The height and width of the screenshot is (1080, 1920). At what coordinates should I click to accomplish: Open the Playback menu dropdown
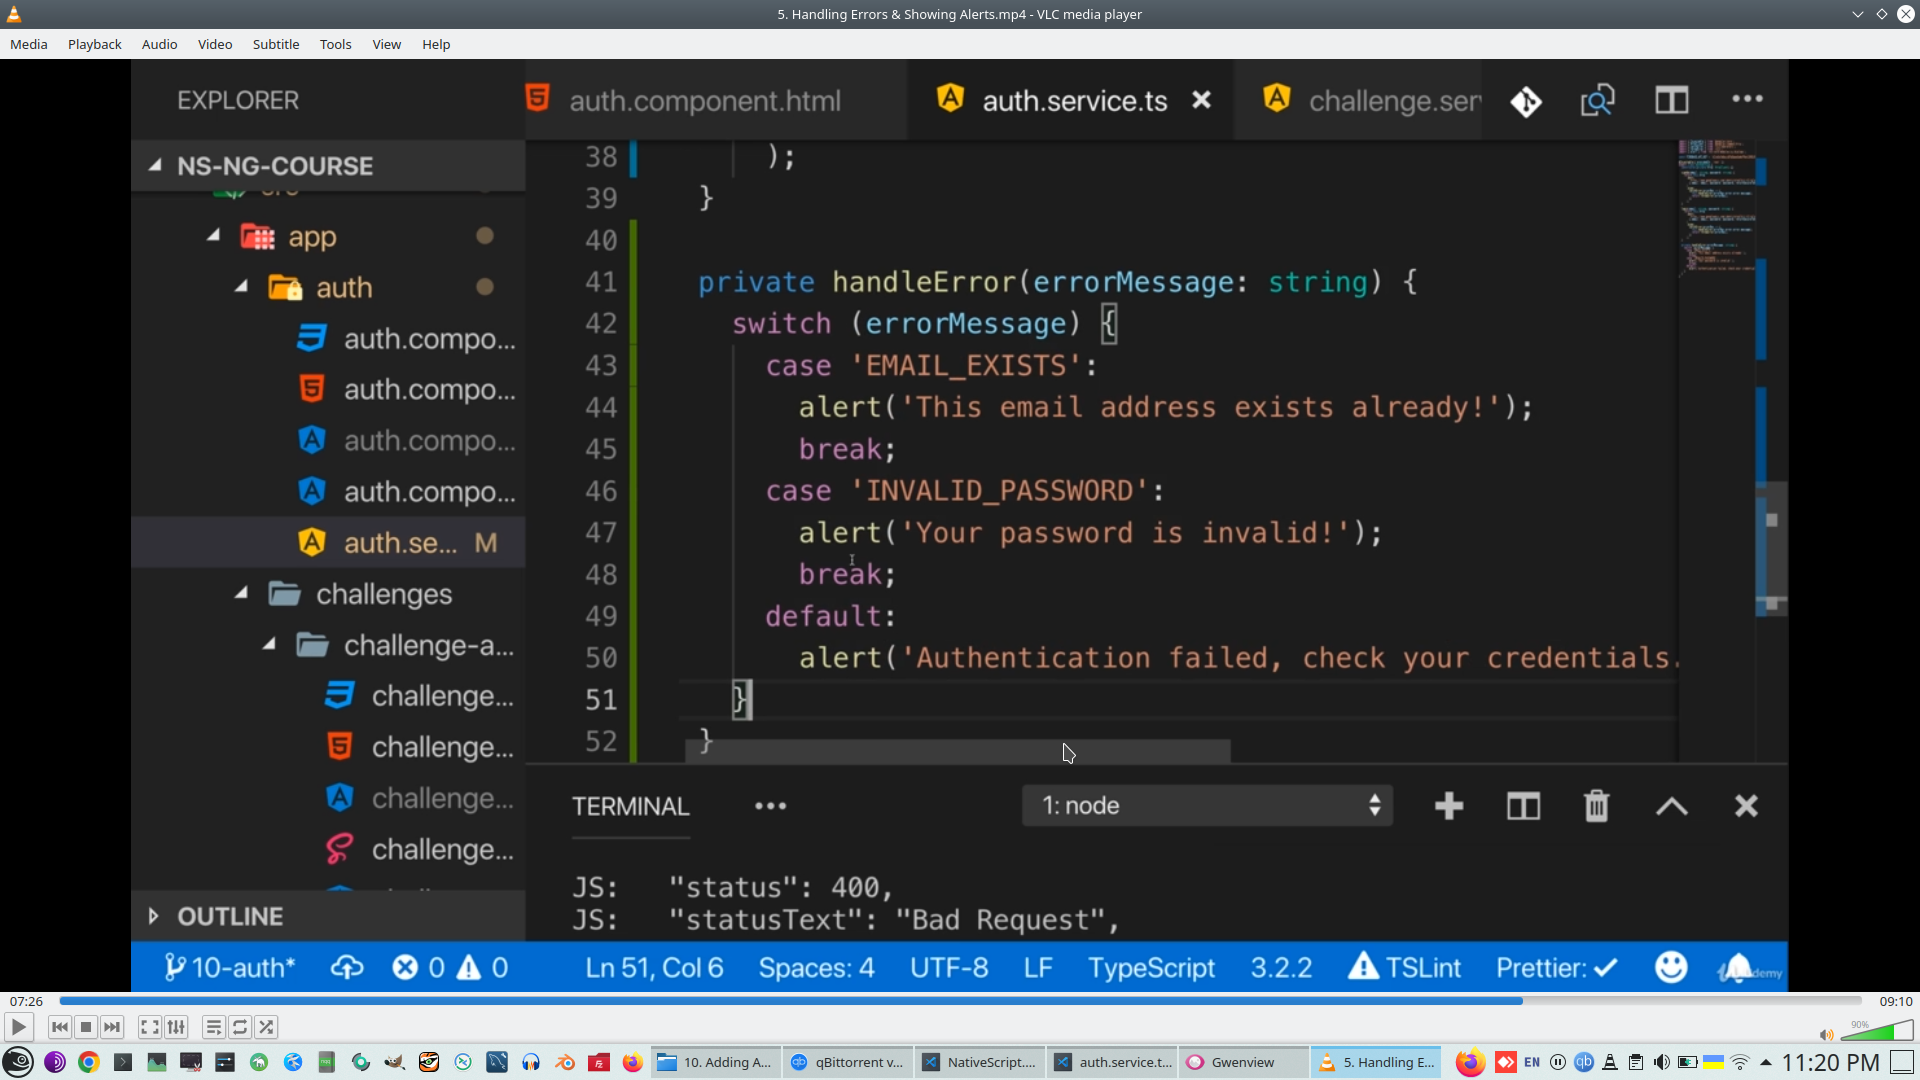(x=94, y=44)
